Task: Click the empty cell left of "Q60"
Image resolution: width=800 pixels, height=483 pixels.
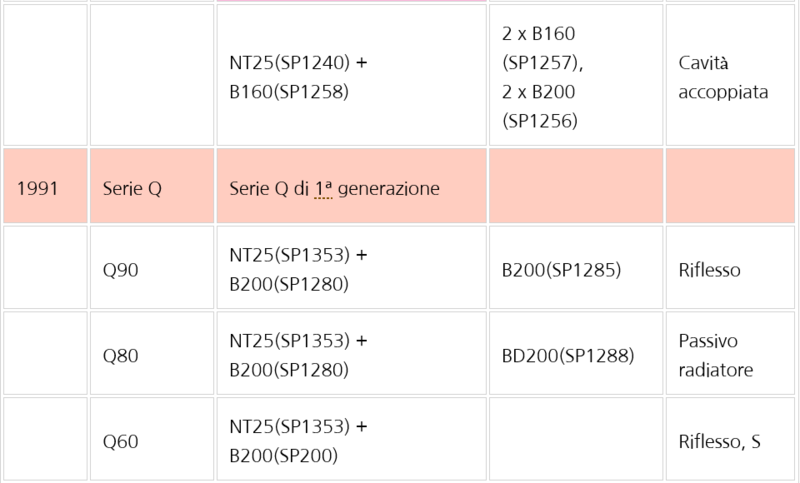Action: [44, 440]
